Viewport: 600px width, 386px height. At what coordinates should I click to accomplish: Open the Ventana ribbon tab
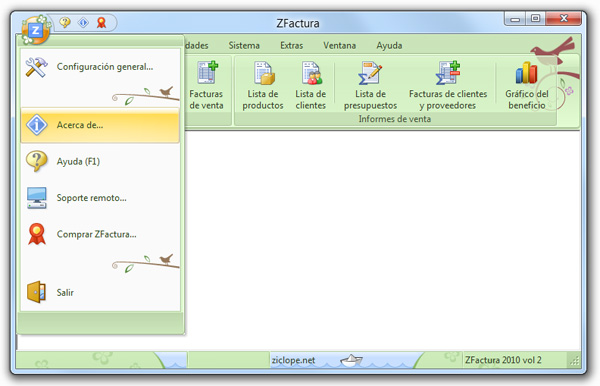[339, 46]
